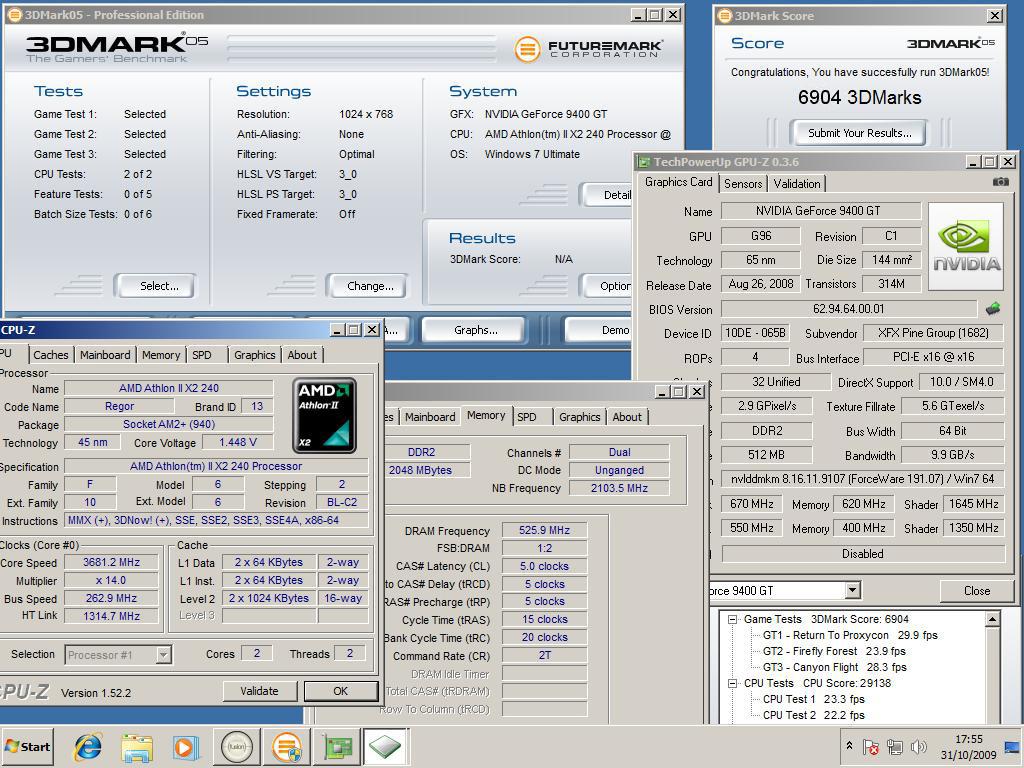The height and width of the screenshot is (768, 1024).
Task: Select GT3 - Canyon Flight row
Action: [835, 667]
